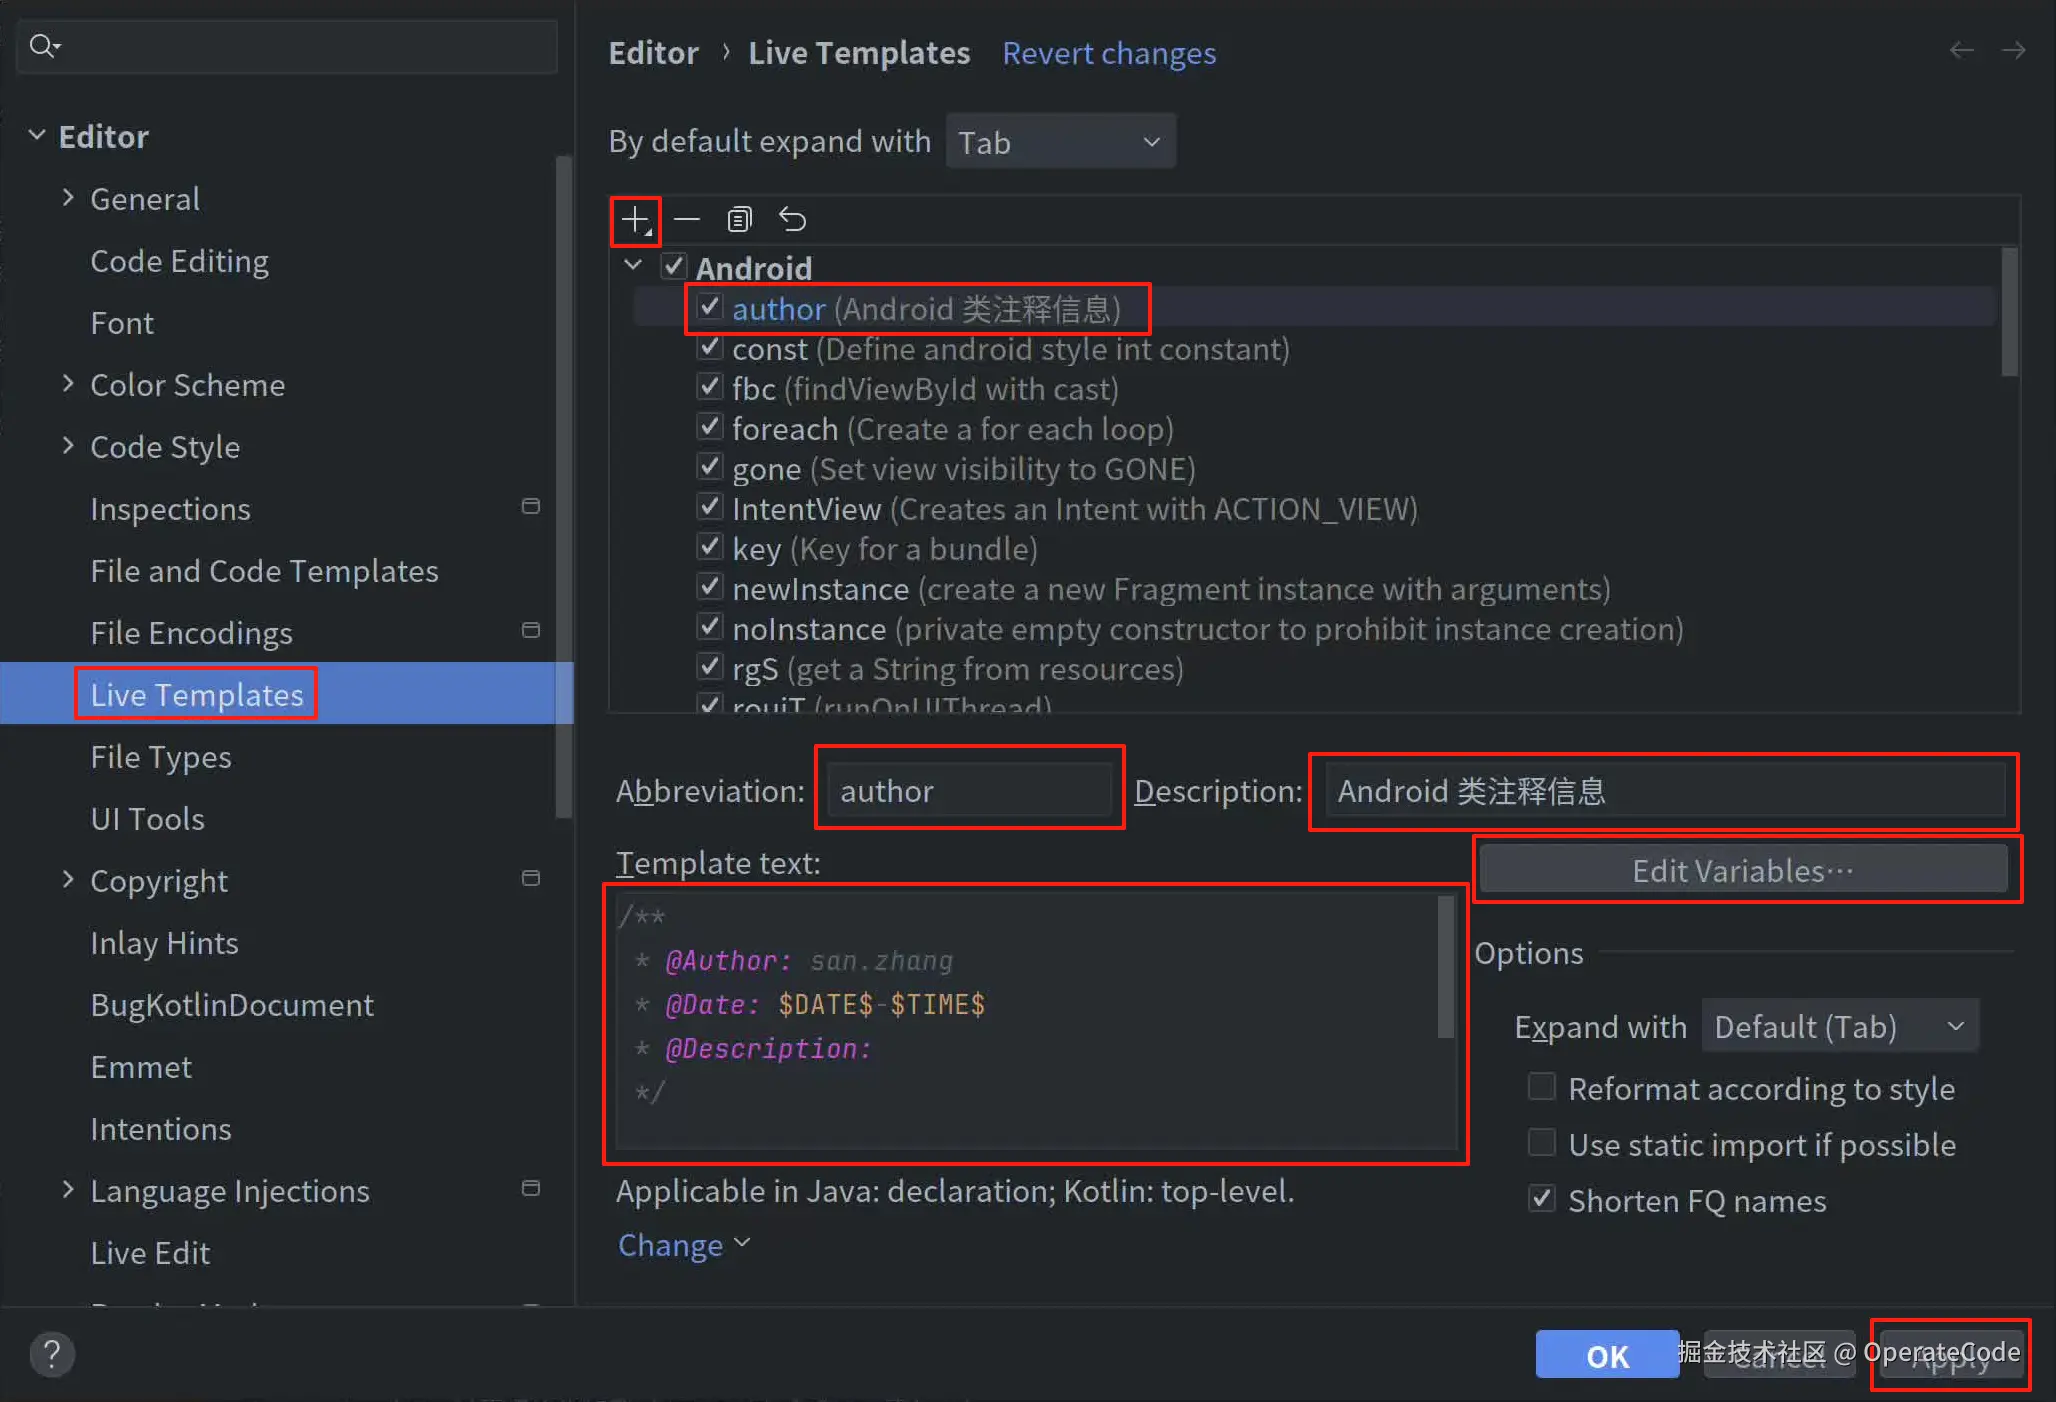Click the template list vertical scrollbar
The width and height of the screenshot is (2056, 1402).
tap(2009, 312)
